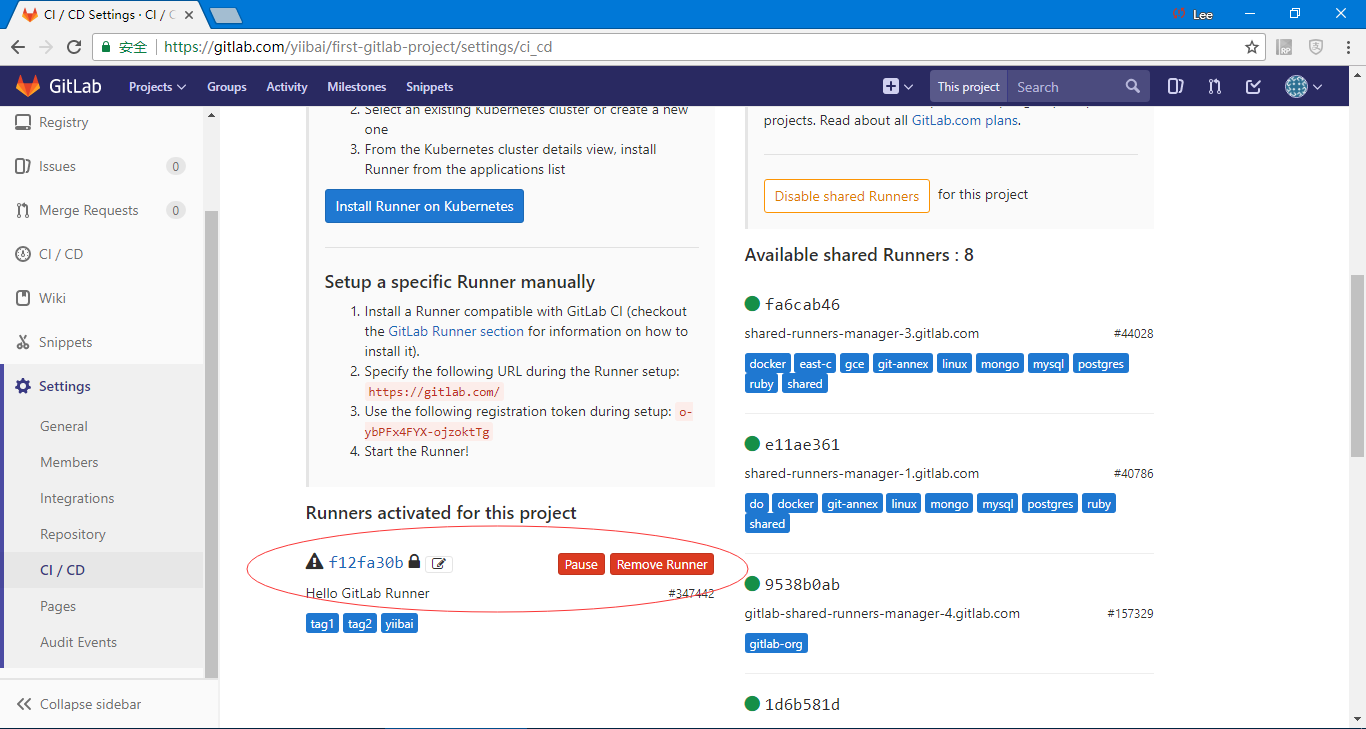Click the Snippets scissors sidebar icon
1366x729 pixels.
coord(22,342)
